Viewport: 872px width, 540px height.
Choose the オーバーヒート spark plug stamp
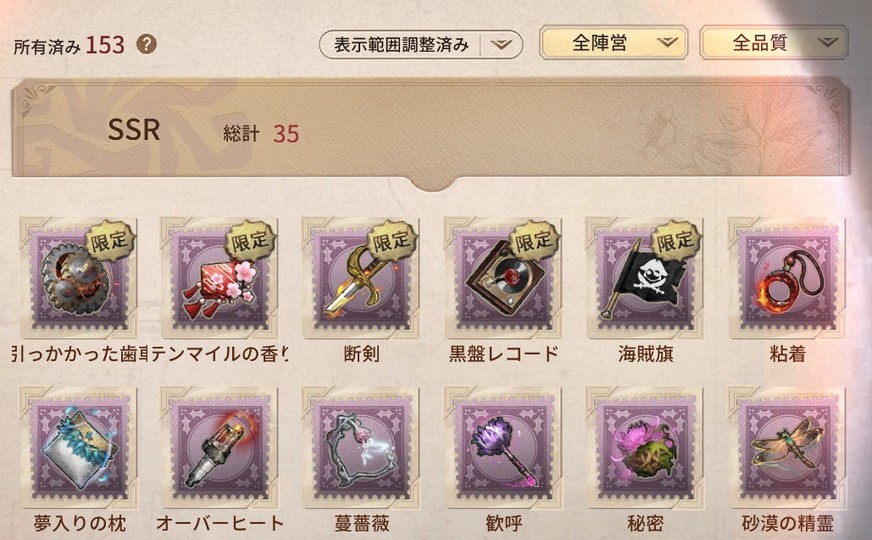point(219,448)
